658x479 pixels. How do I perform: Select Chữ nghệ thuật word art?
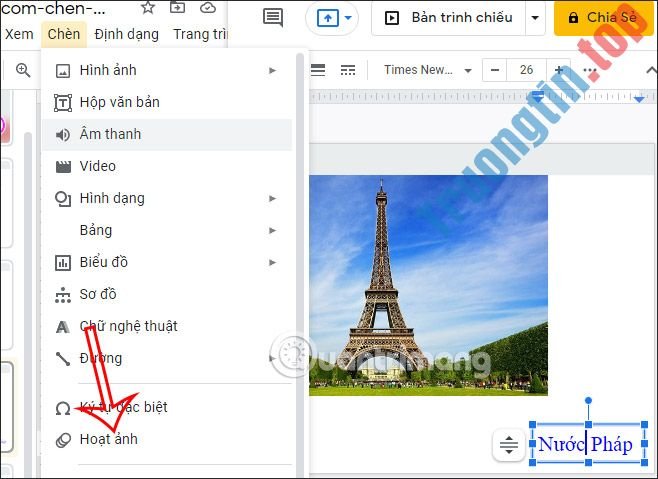pyautogui.click(x=167, y=326)
